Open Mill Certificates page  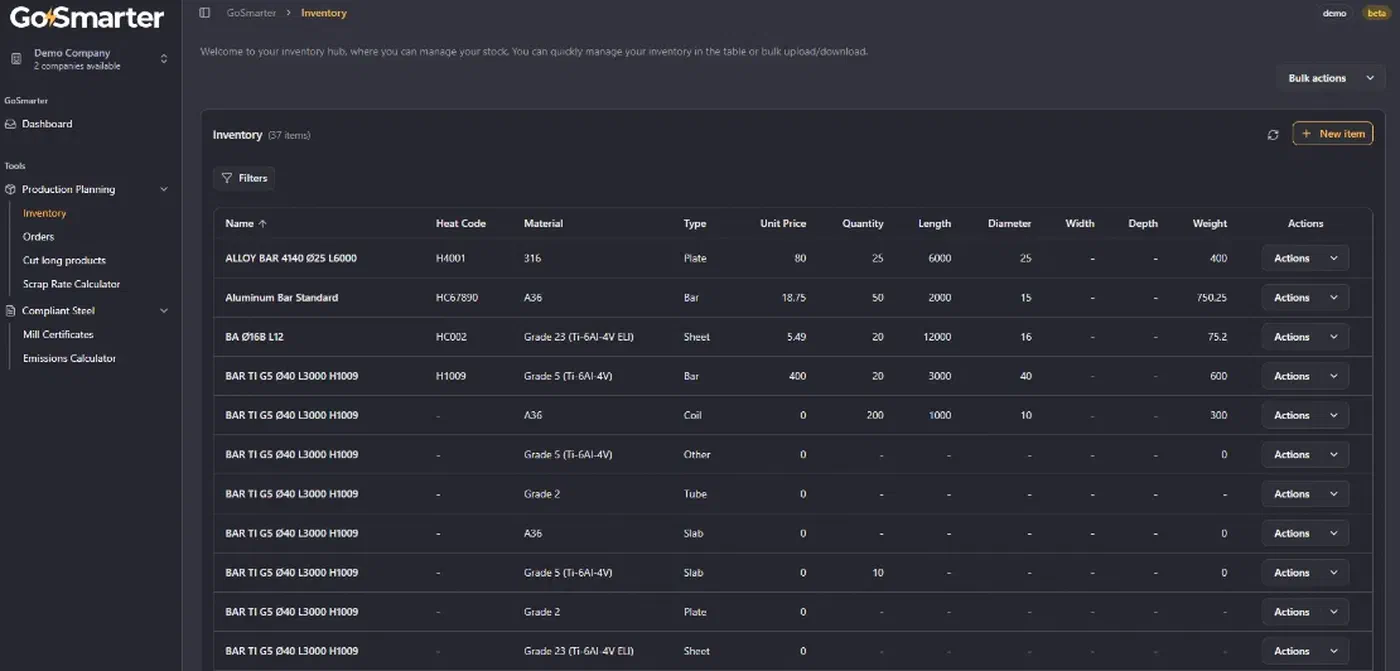58,334
